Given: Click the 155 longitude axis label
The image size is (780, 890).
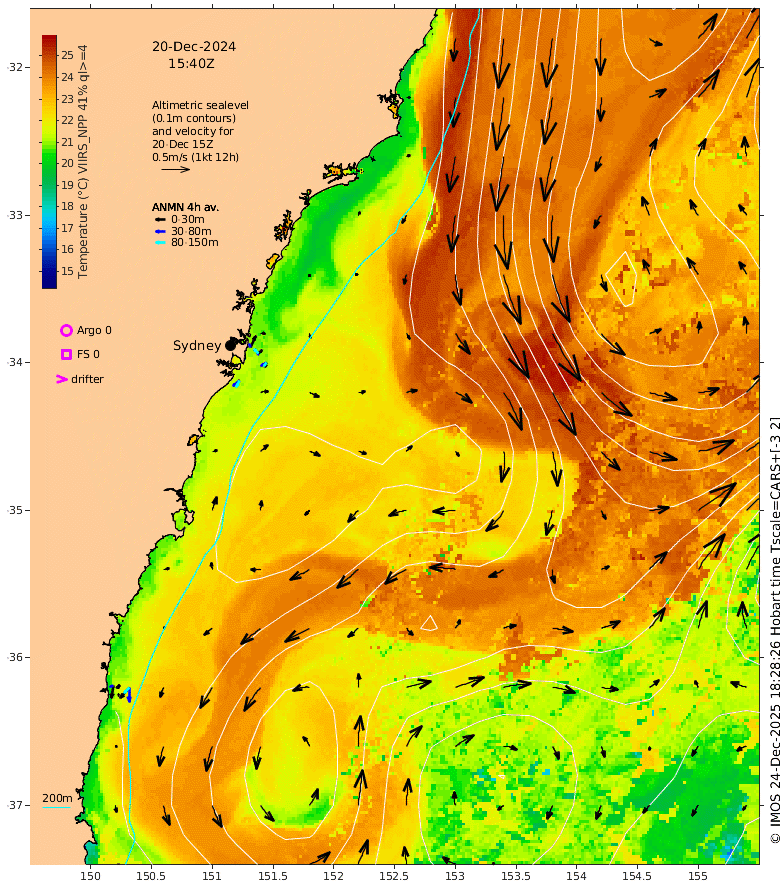Looking at the screenshot, I should click(x=698, y=876).
